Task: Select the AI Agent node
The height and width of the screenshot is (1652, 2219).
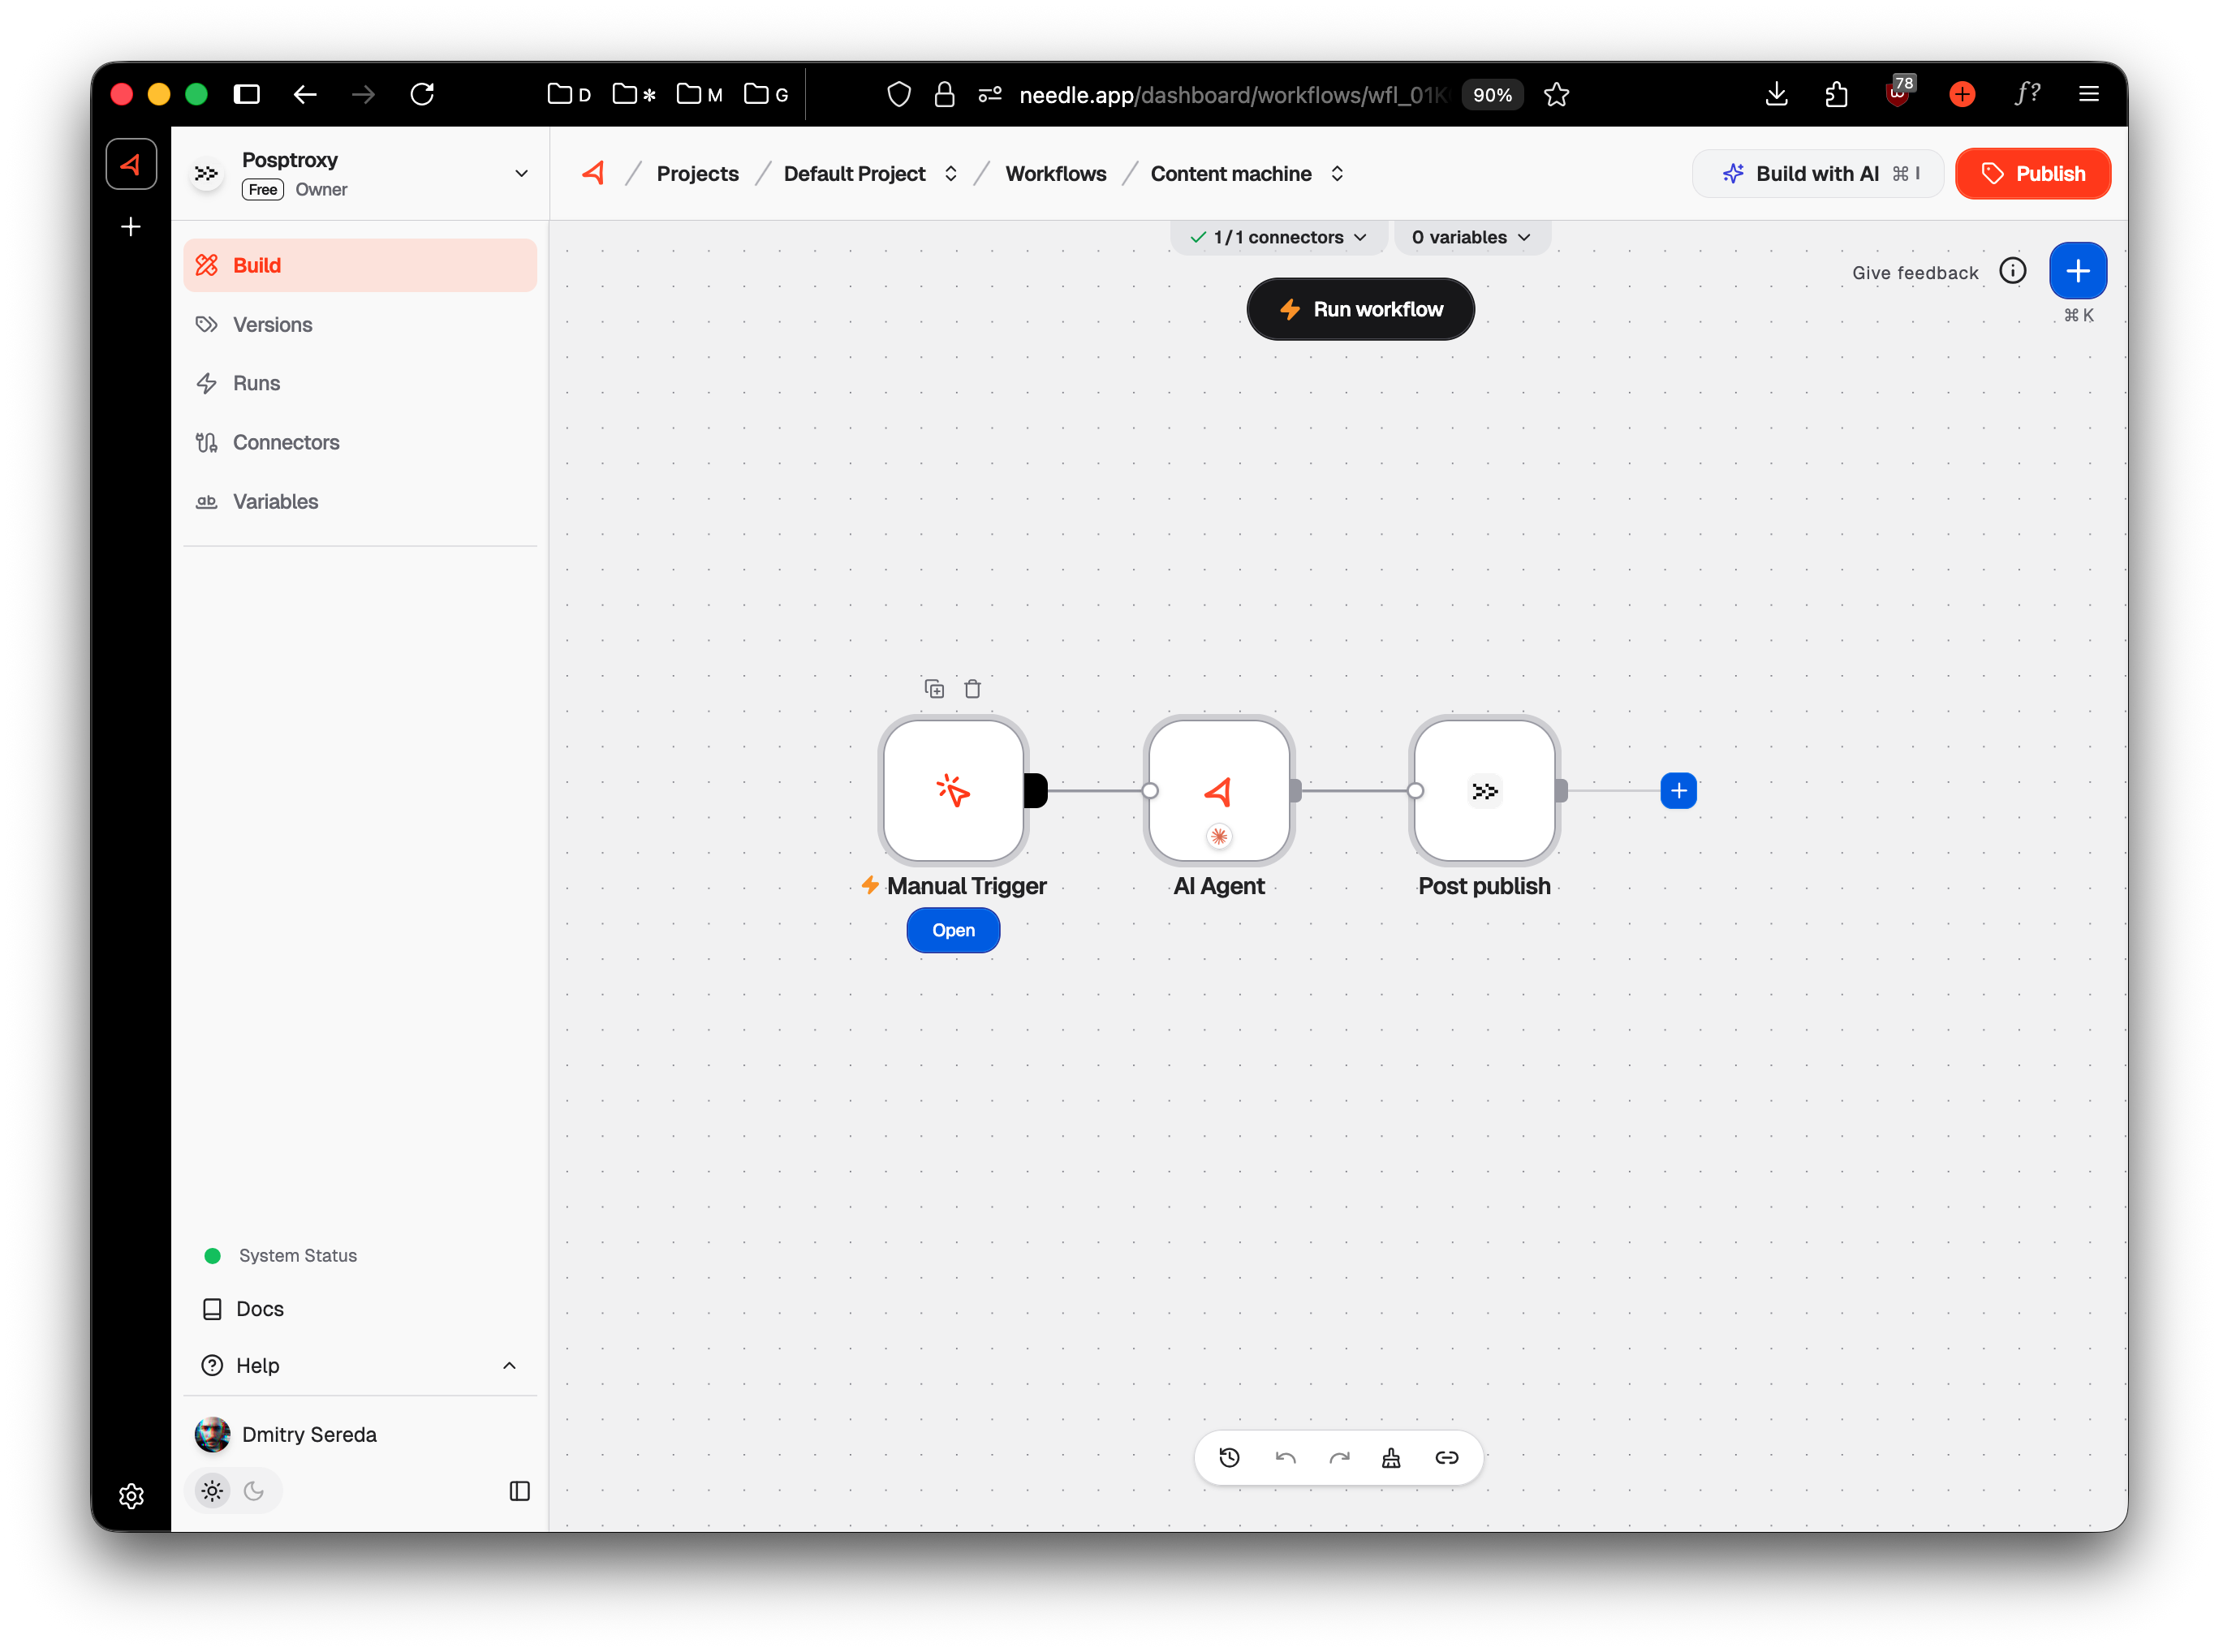Action: pos(1218,790)
